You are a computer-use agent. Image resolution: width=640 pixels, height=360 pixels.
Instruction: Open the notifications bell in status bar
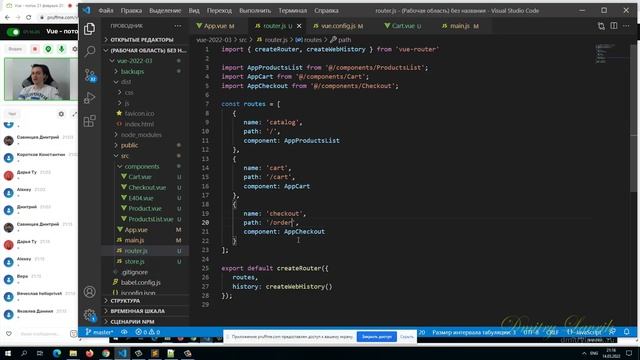pyautogui.click(x=627, y=332)
